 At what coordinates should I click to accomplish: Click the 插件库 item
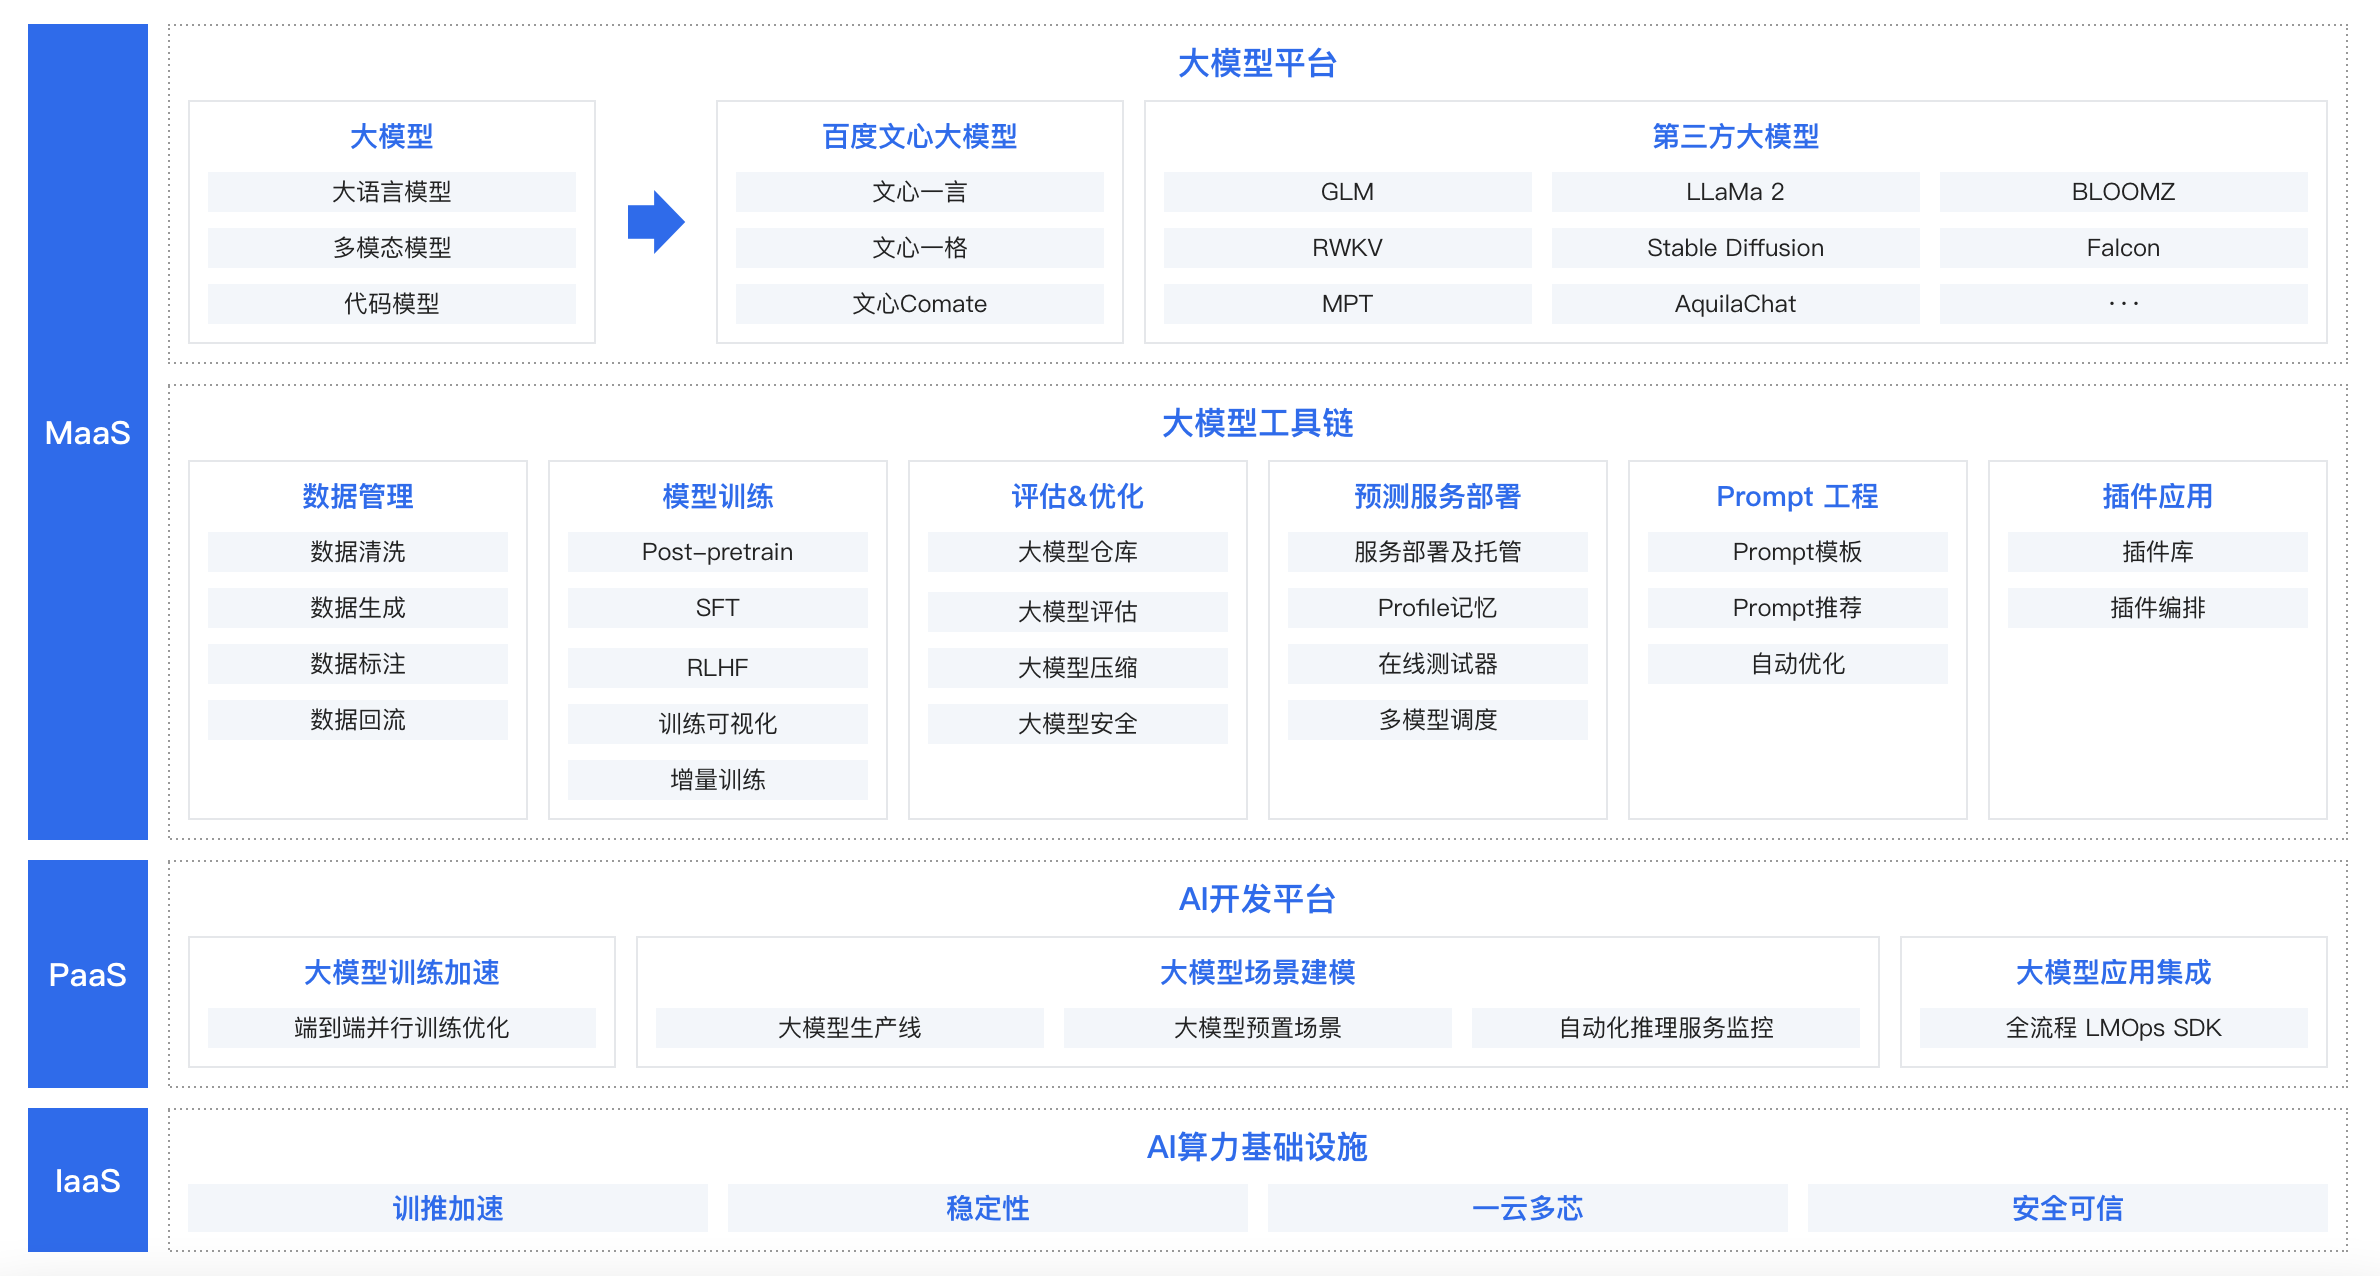[2158, 552]
